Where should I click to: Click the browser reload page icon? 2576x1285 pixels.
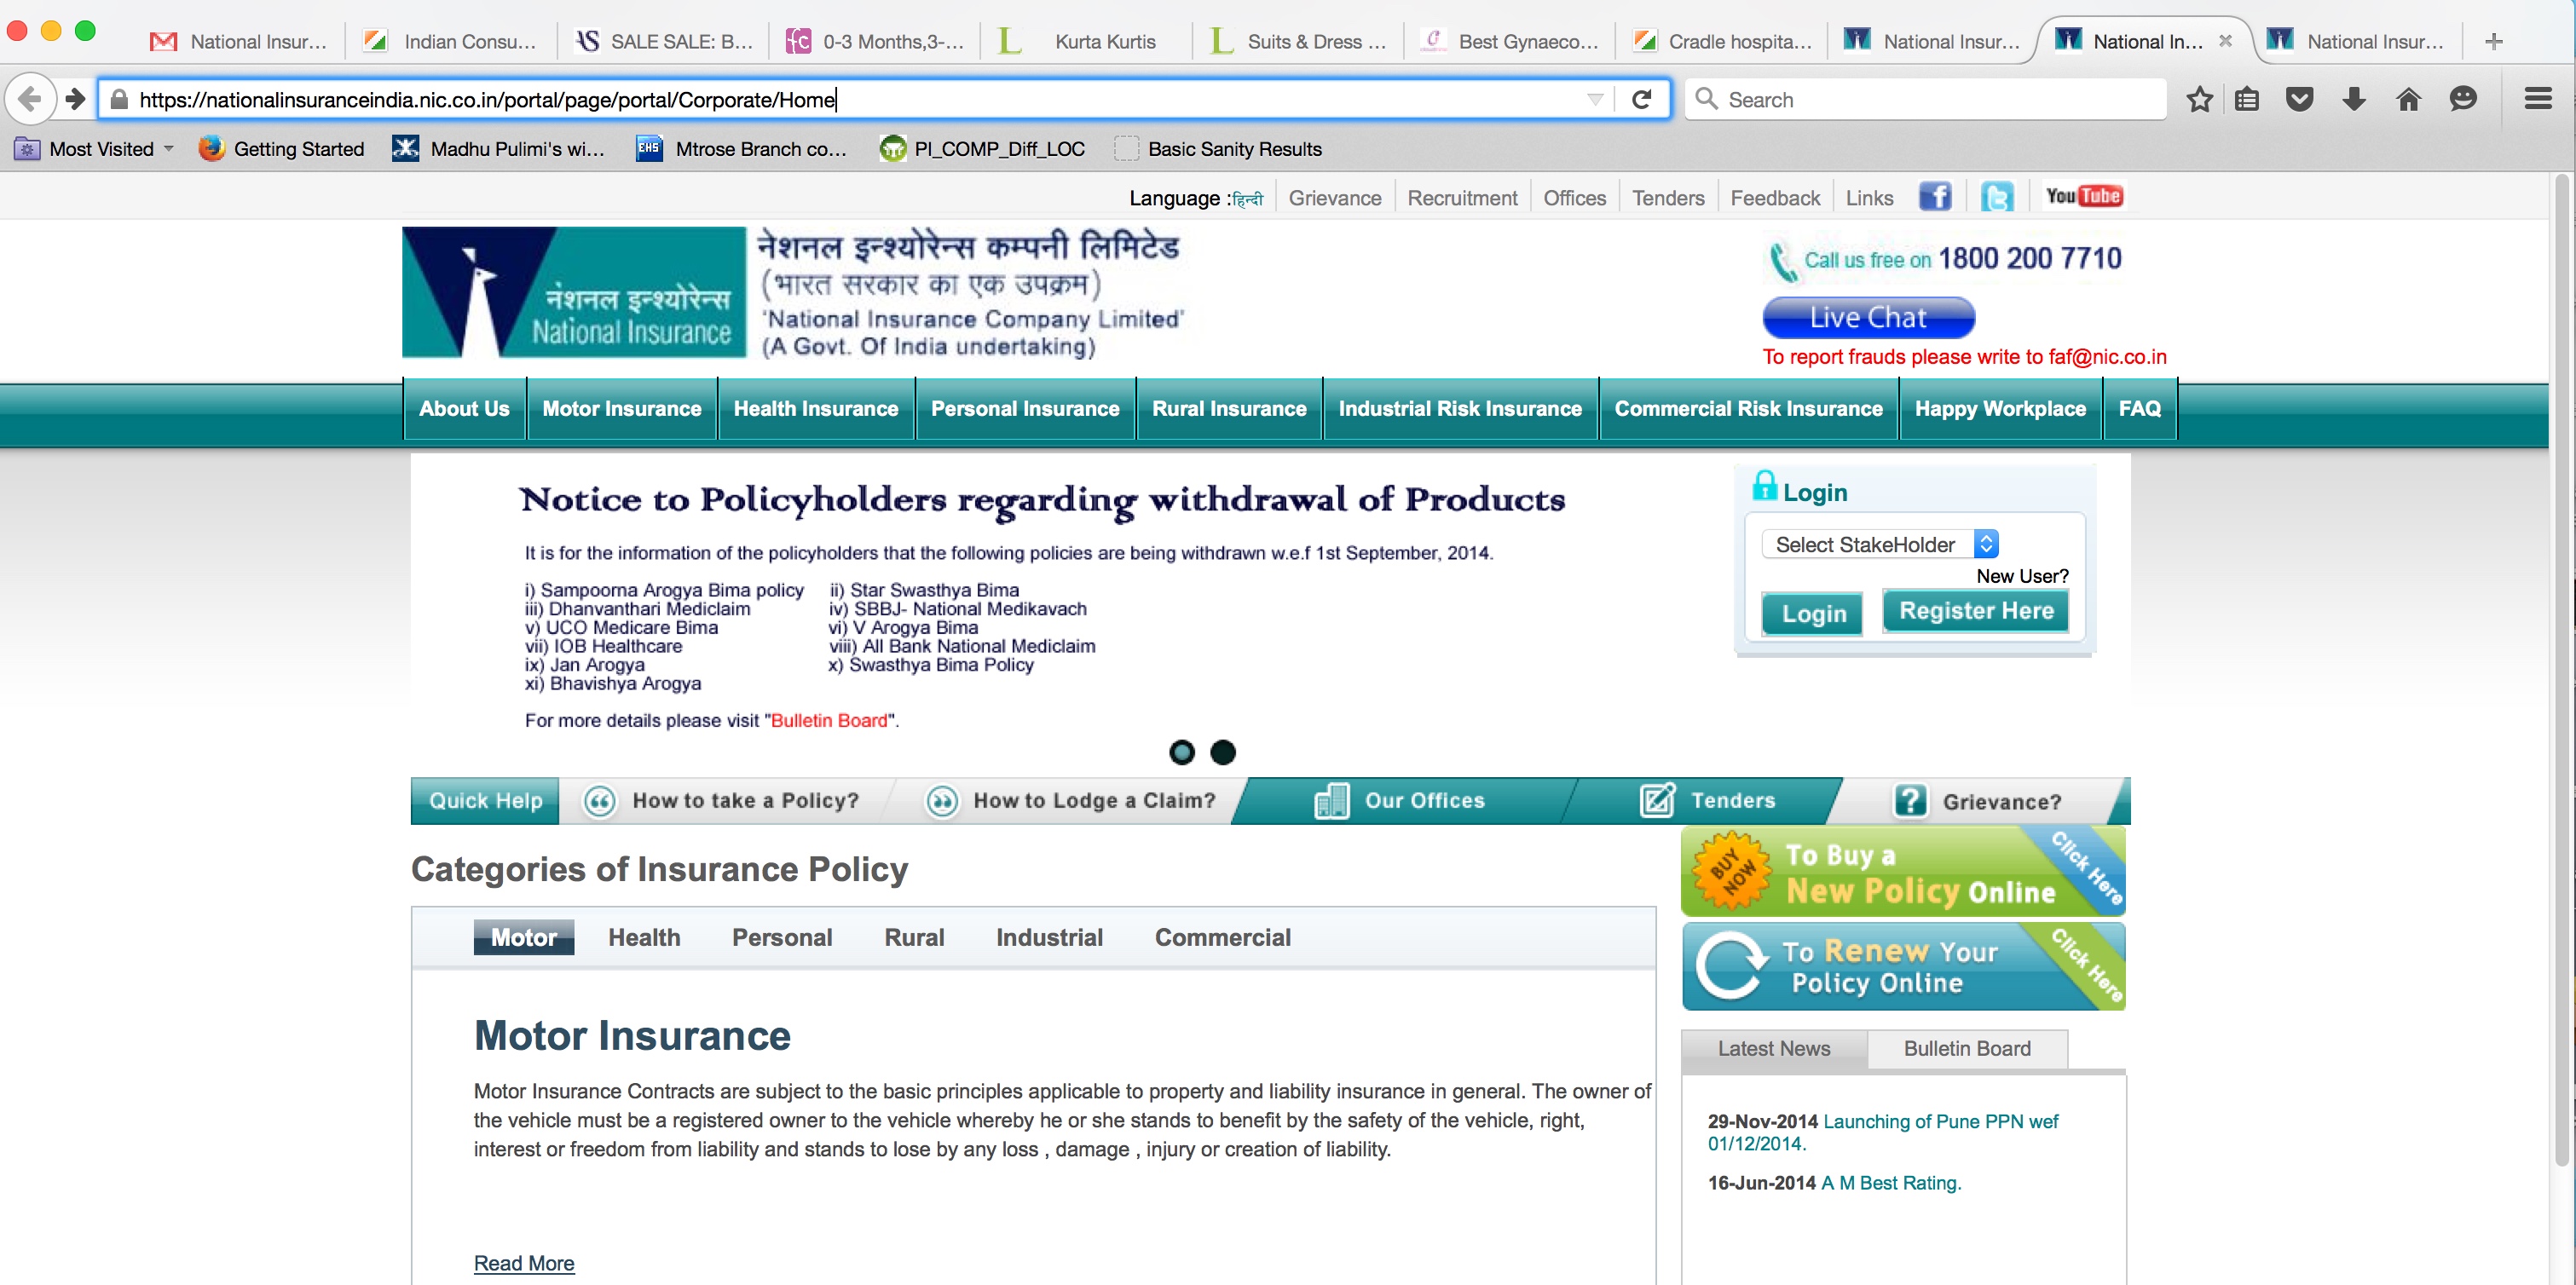click(x=1641, y=99)
